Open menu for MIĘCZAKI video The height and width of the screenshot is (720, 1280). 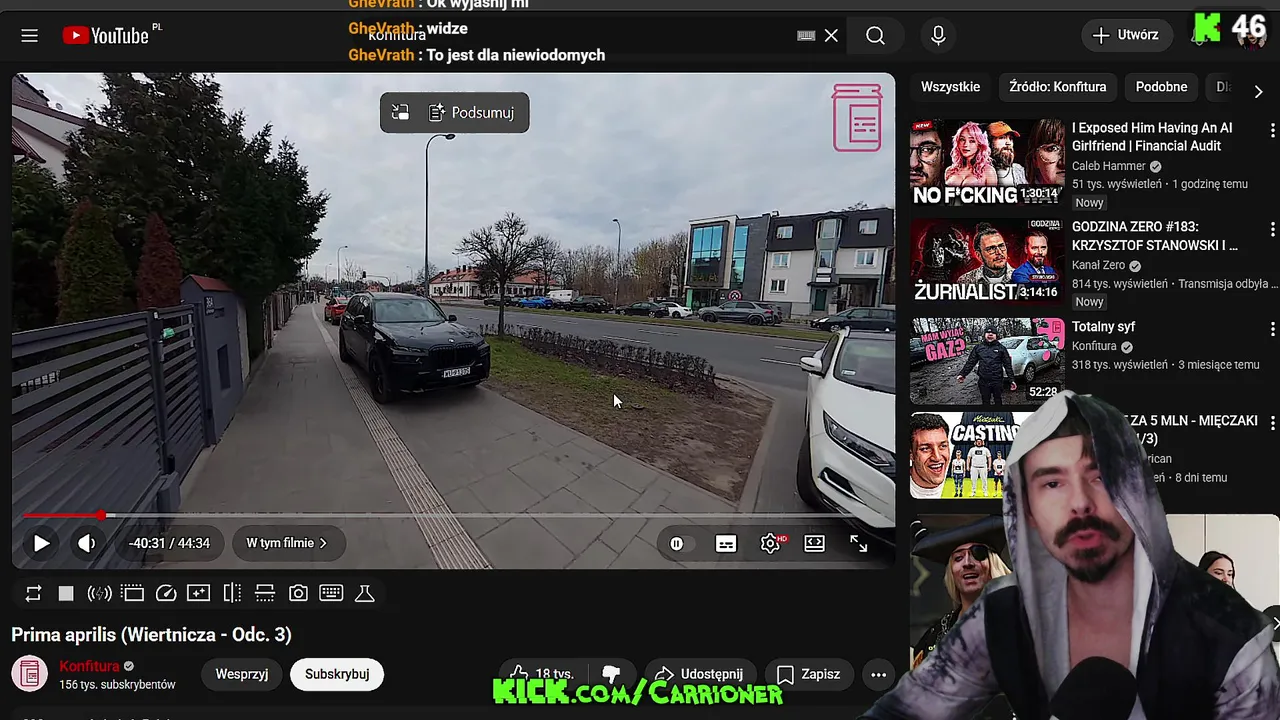(1272, 423)
